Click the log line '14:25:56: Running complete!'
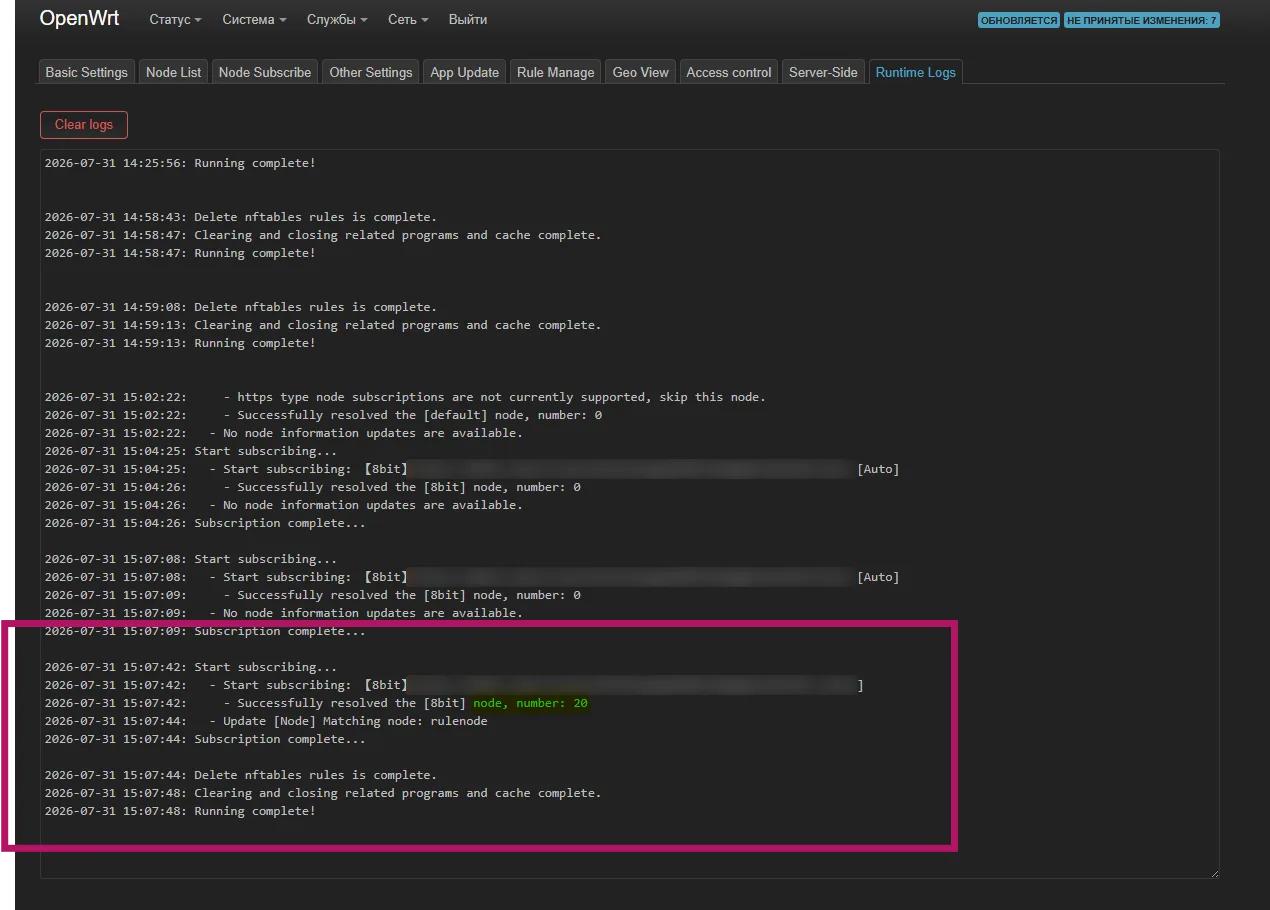The image size is (1270, 910). coord(180,163)
